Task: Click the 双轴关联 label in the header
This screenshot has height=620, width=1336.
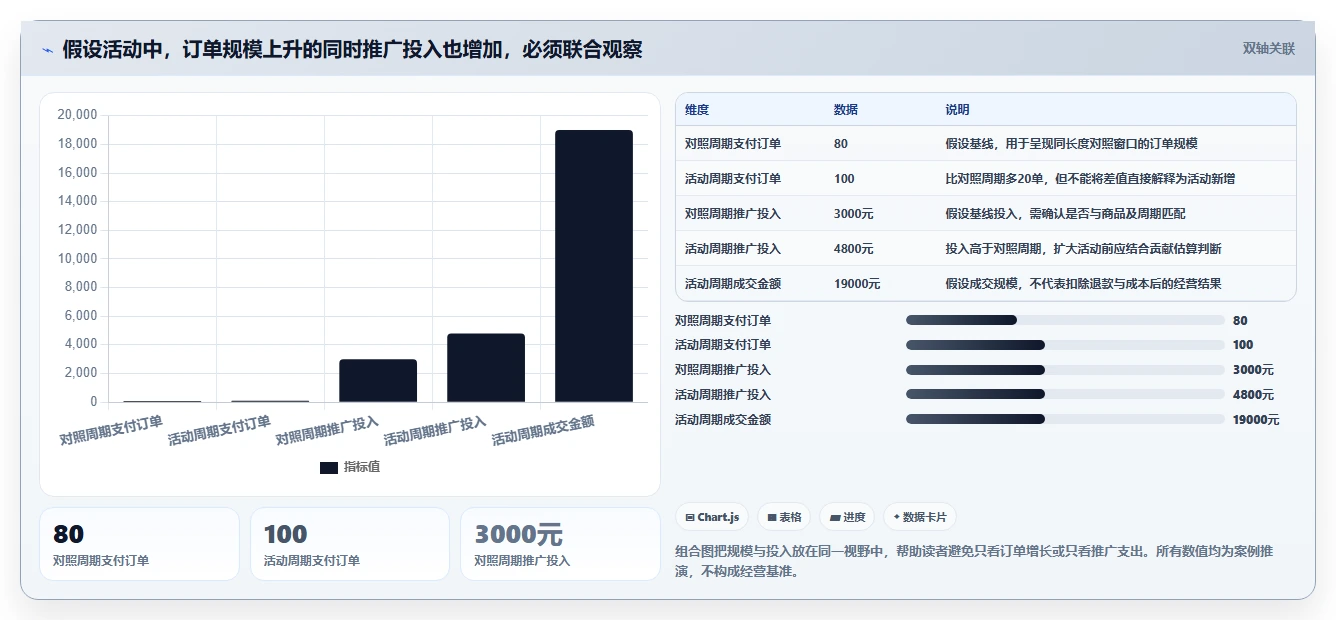Action: (1268, 49)
